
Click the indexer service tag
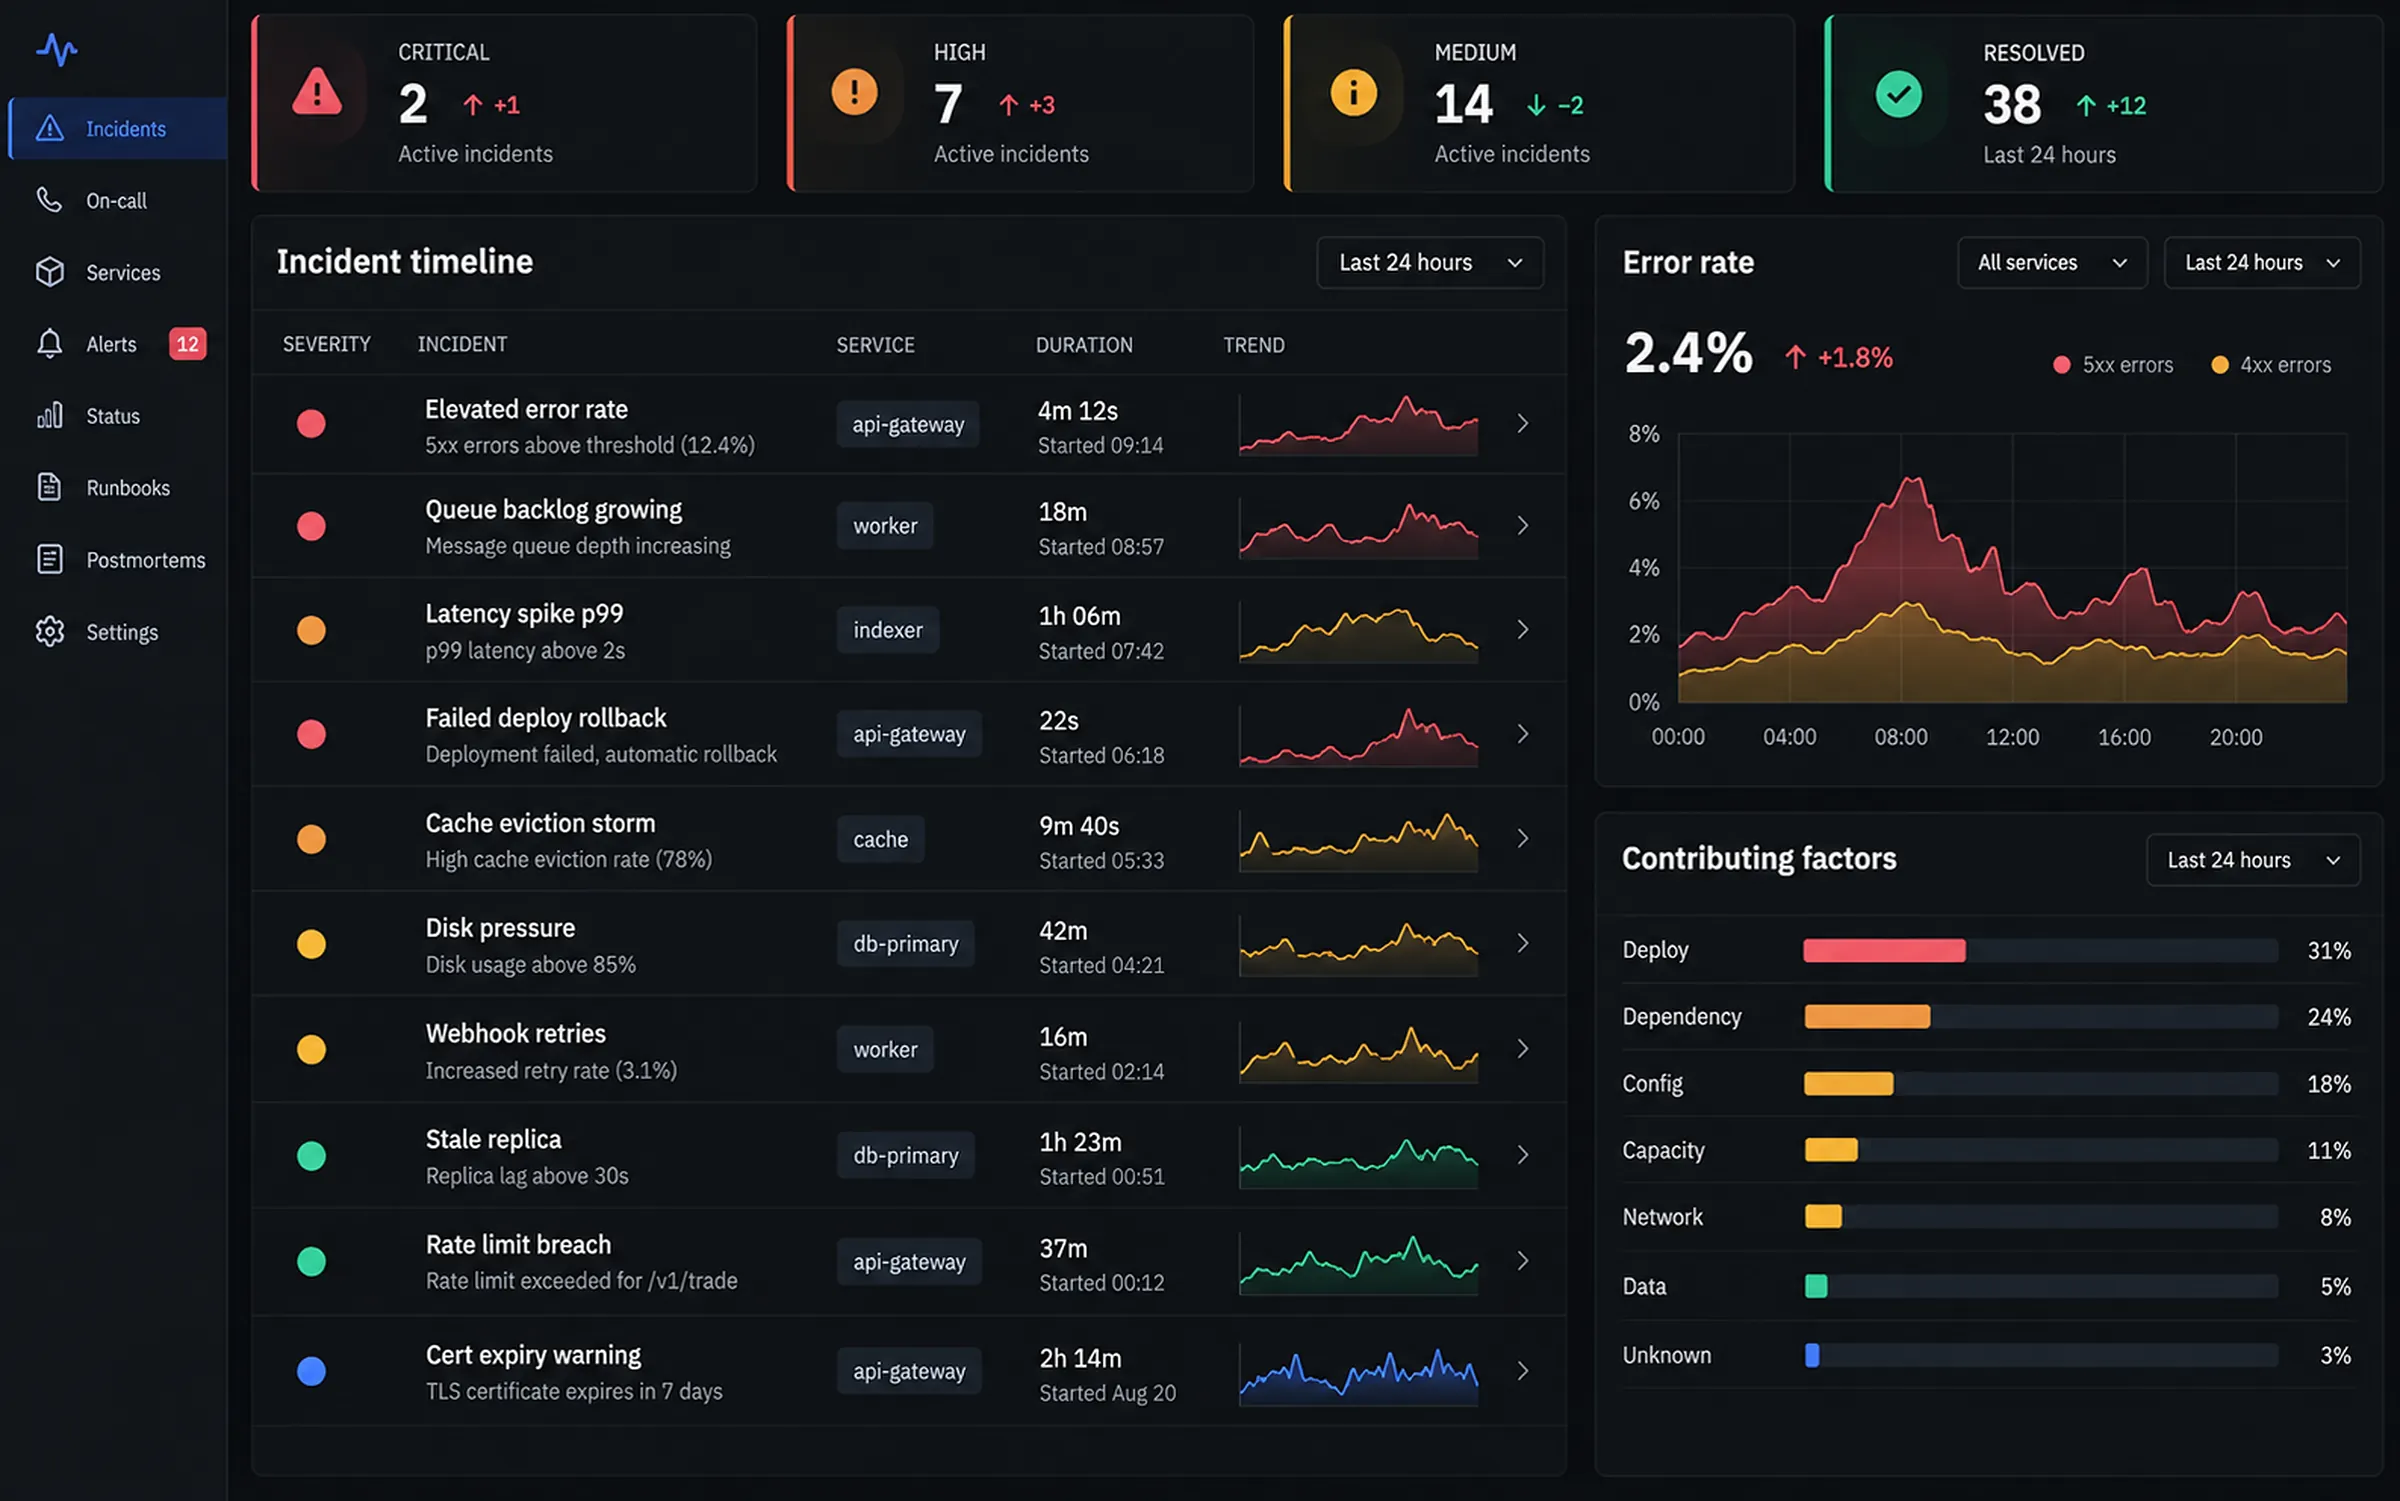[x=888, y=630]
